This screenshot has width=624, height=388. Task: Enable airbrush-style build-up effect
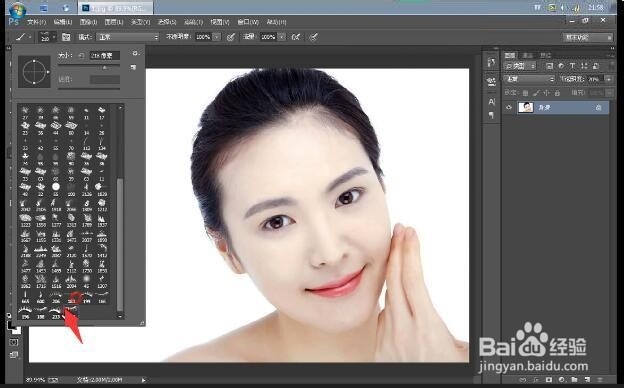coord(296,37)
